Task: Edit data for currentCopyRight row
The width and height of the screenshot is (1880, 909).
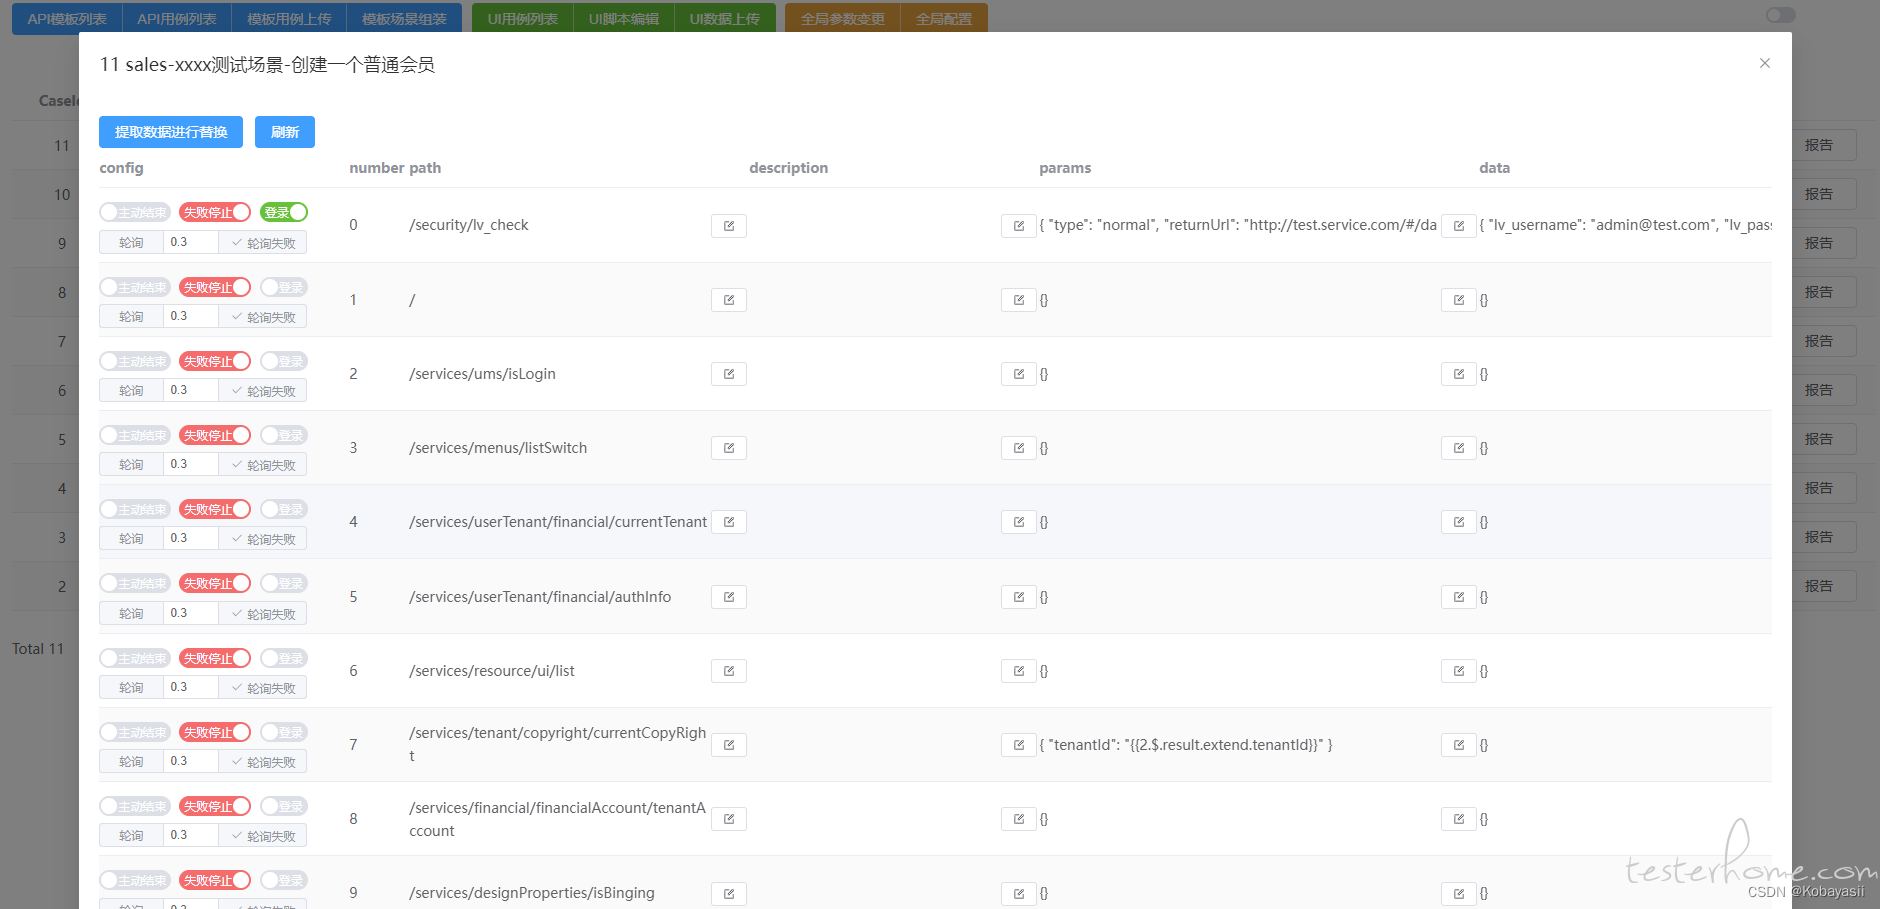Action: [x=1458, y=745]
